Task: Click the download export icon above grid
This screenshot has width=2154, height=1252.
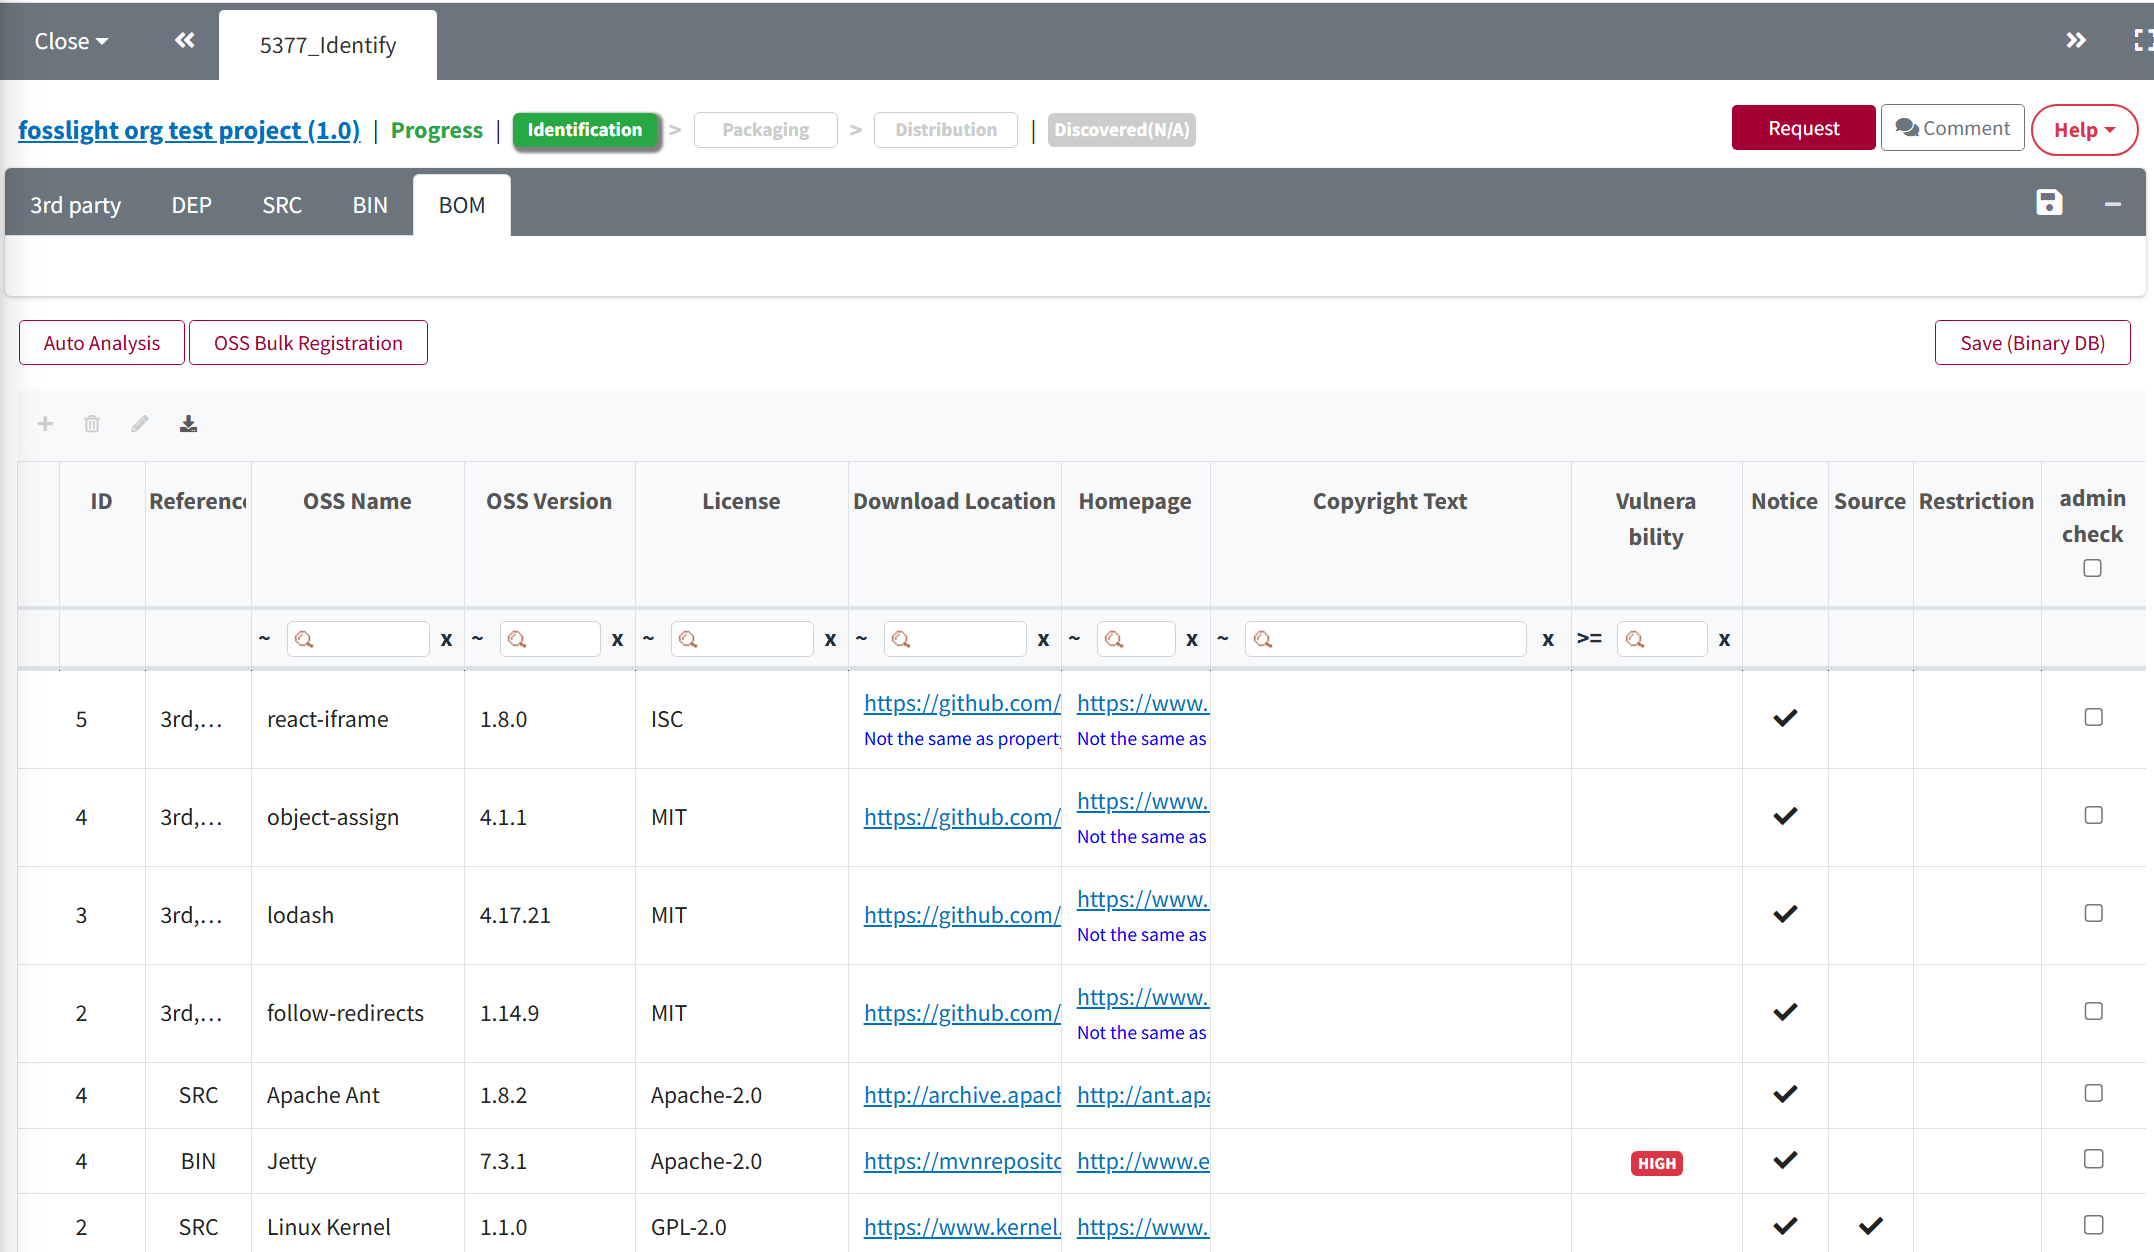Action: pos(188,424)
